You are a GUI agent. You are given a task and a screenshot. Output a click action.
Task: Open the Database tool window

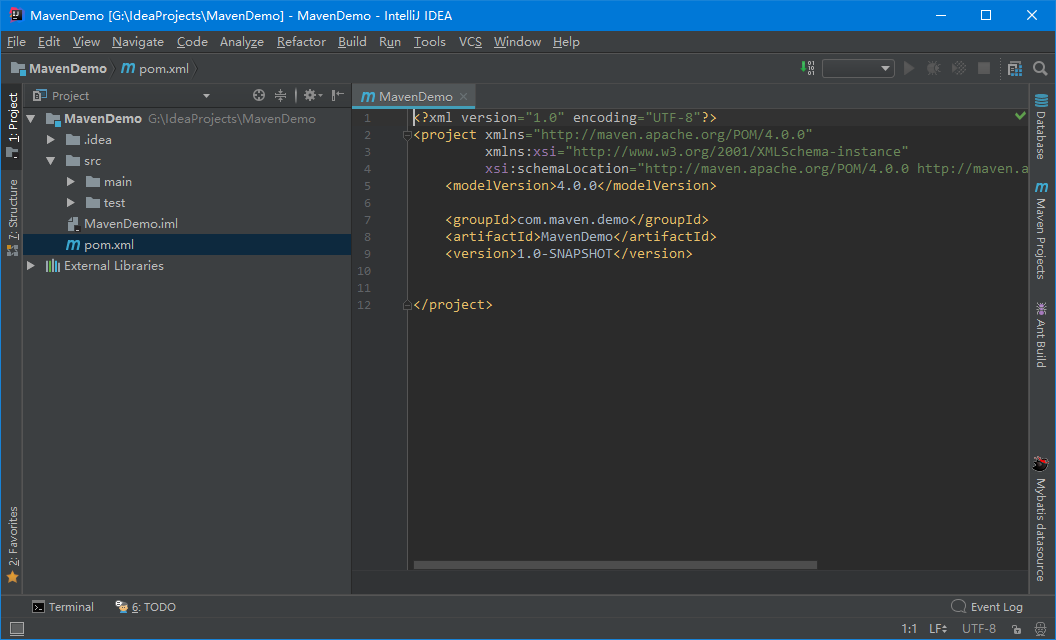(1041, 127)
